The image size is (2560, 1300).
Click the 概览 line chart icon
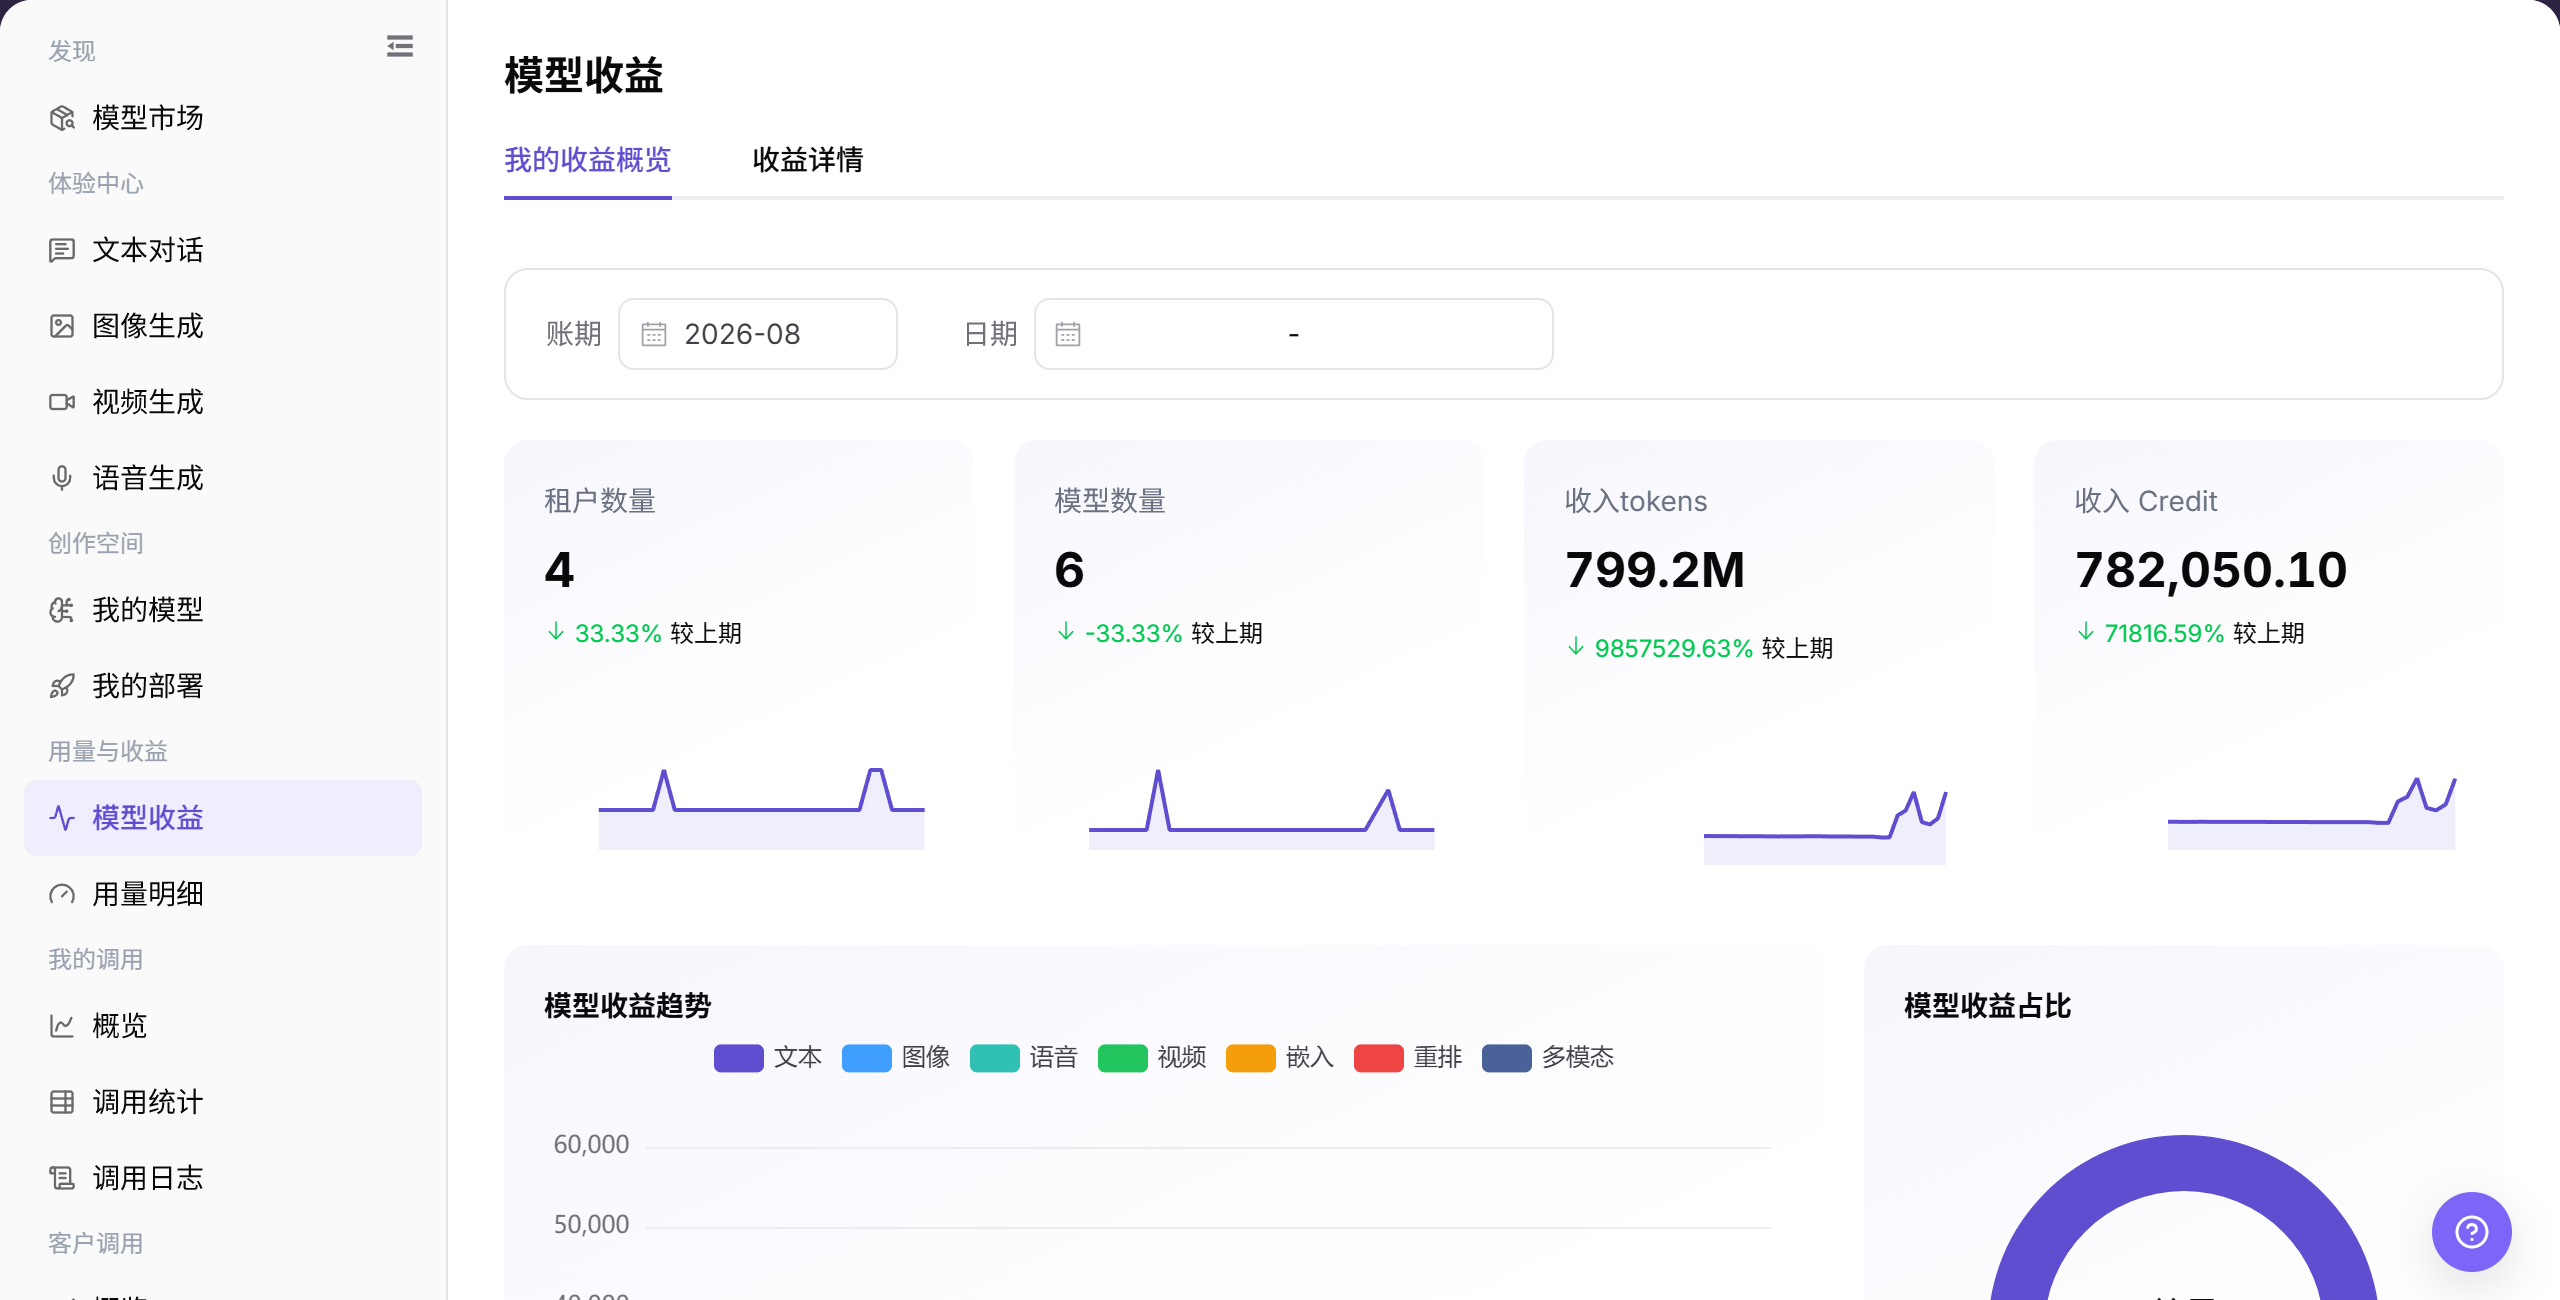point(62,1026)
